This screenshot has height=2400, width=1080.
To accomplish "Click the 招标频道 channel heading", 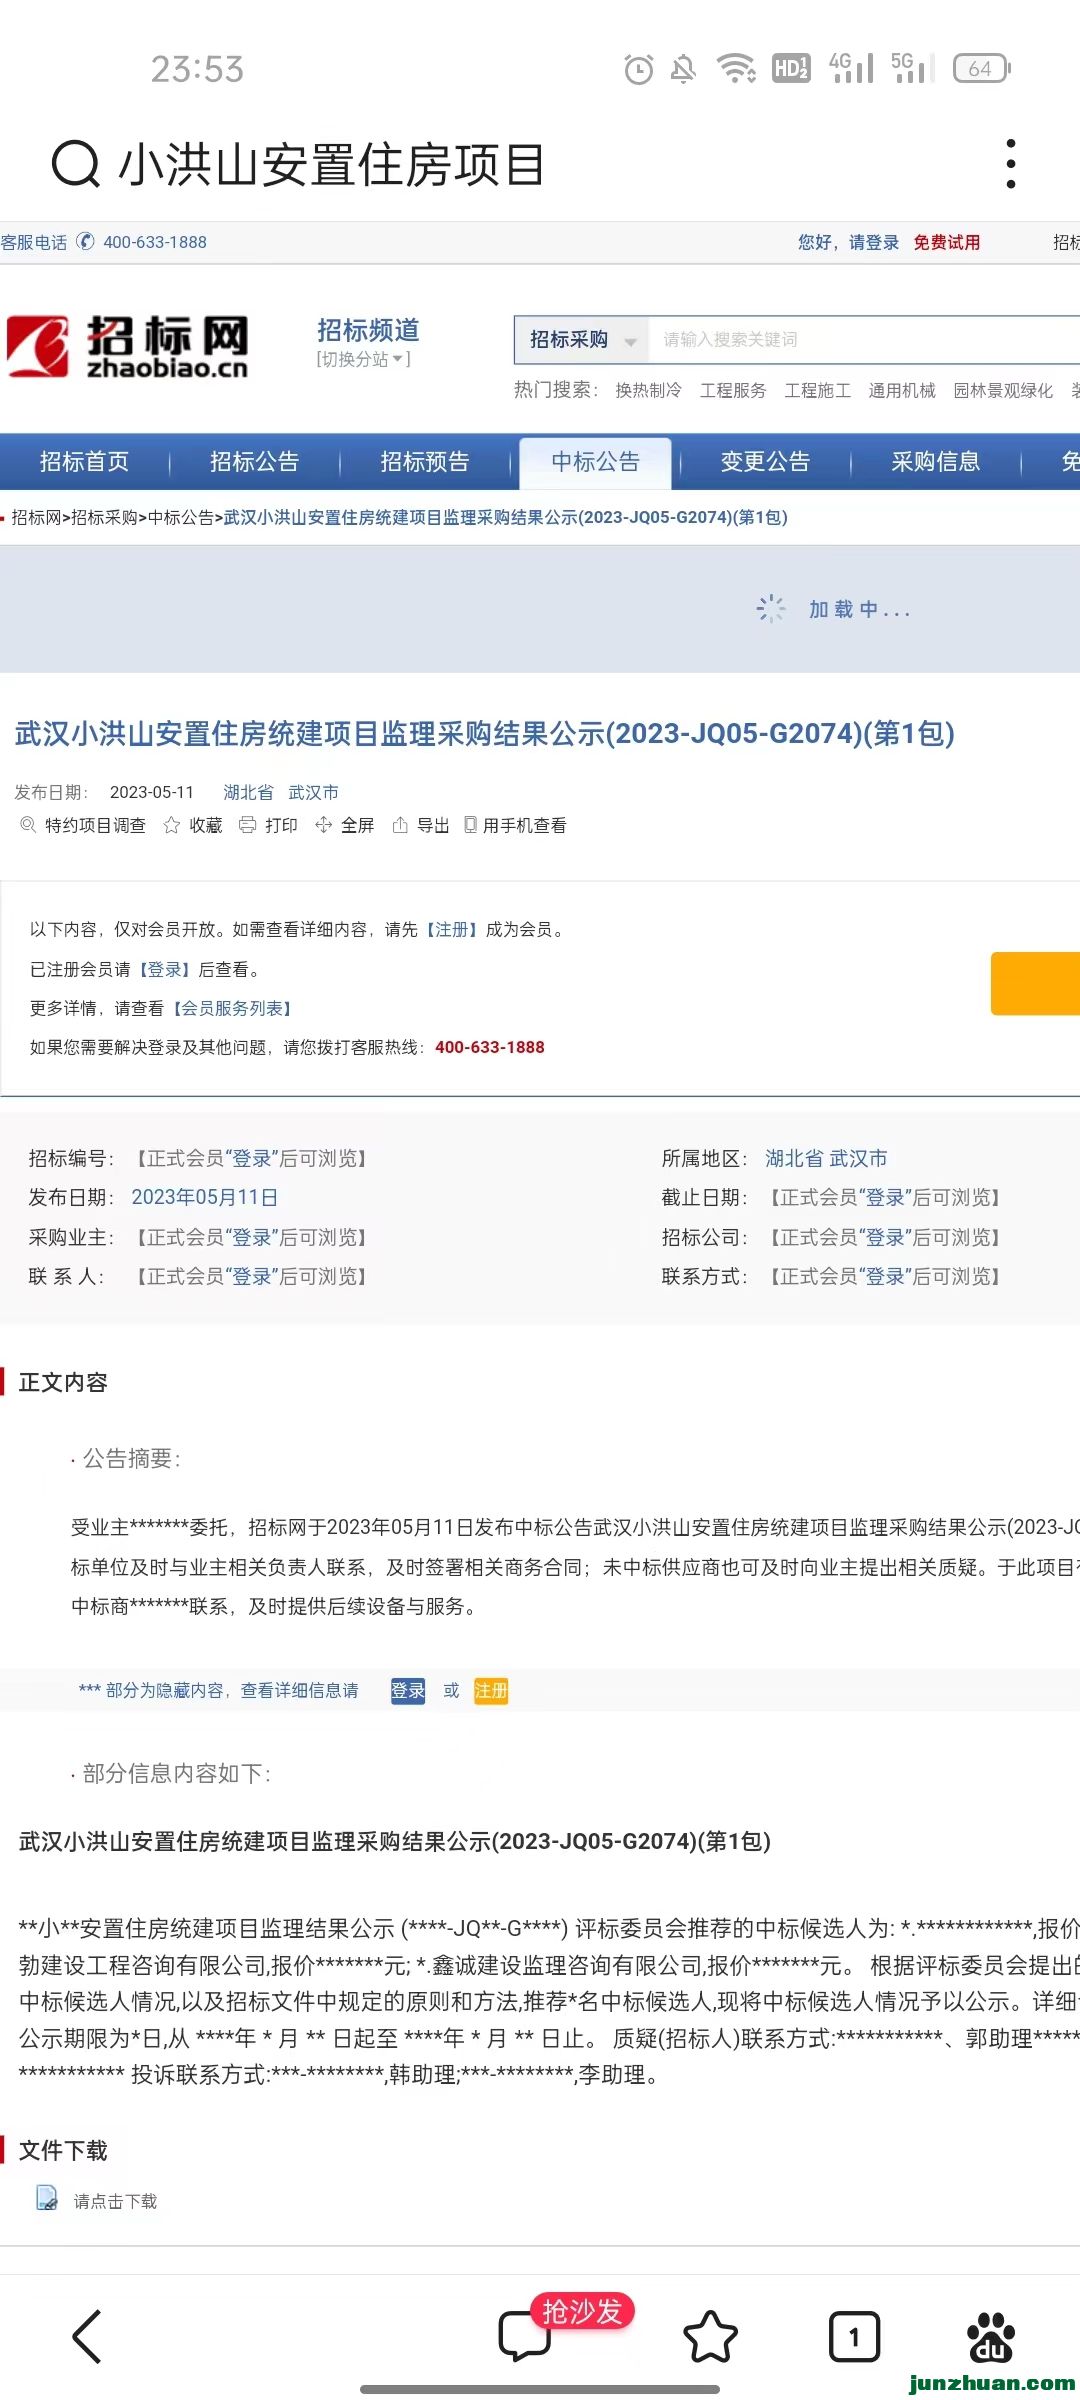I will [x=368, y=330].
